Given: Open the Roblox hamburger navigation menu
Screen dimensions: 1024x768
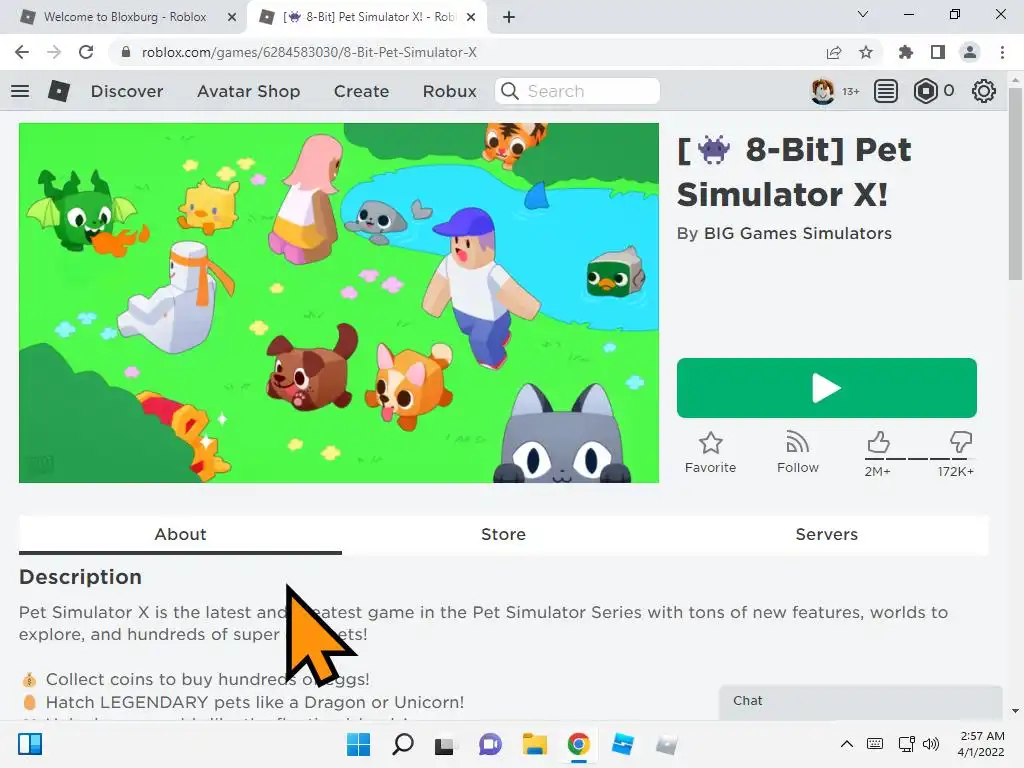Looking at the screenshot, I should point(20,91).
